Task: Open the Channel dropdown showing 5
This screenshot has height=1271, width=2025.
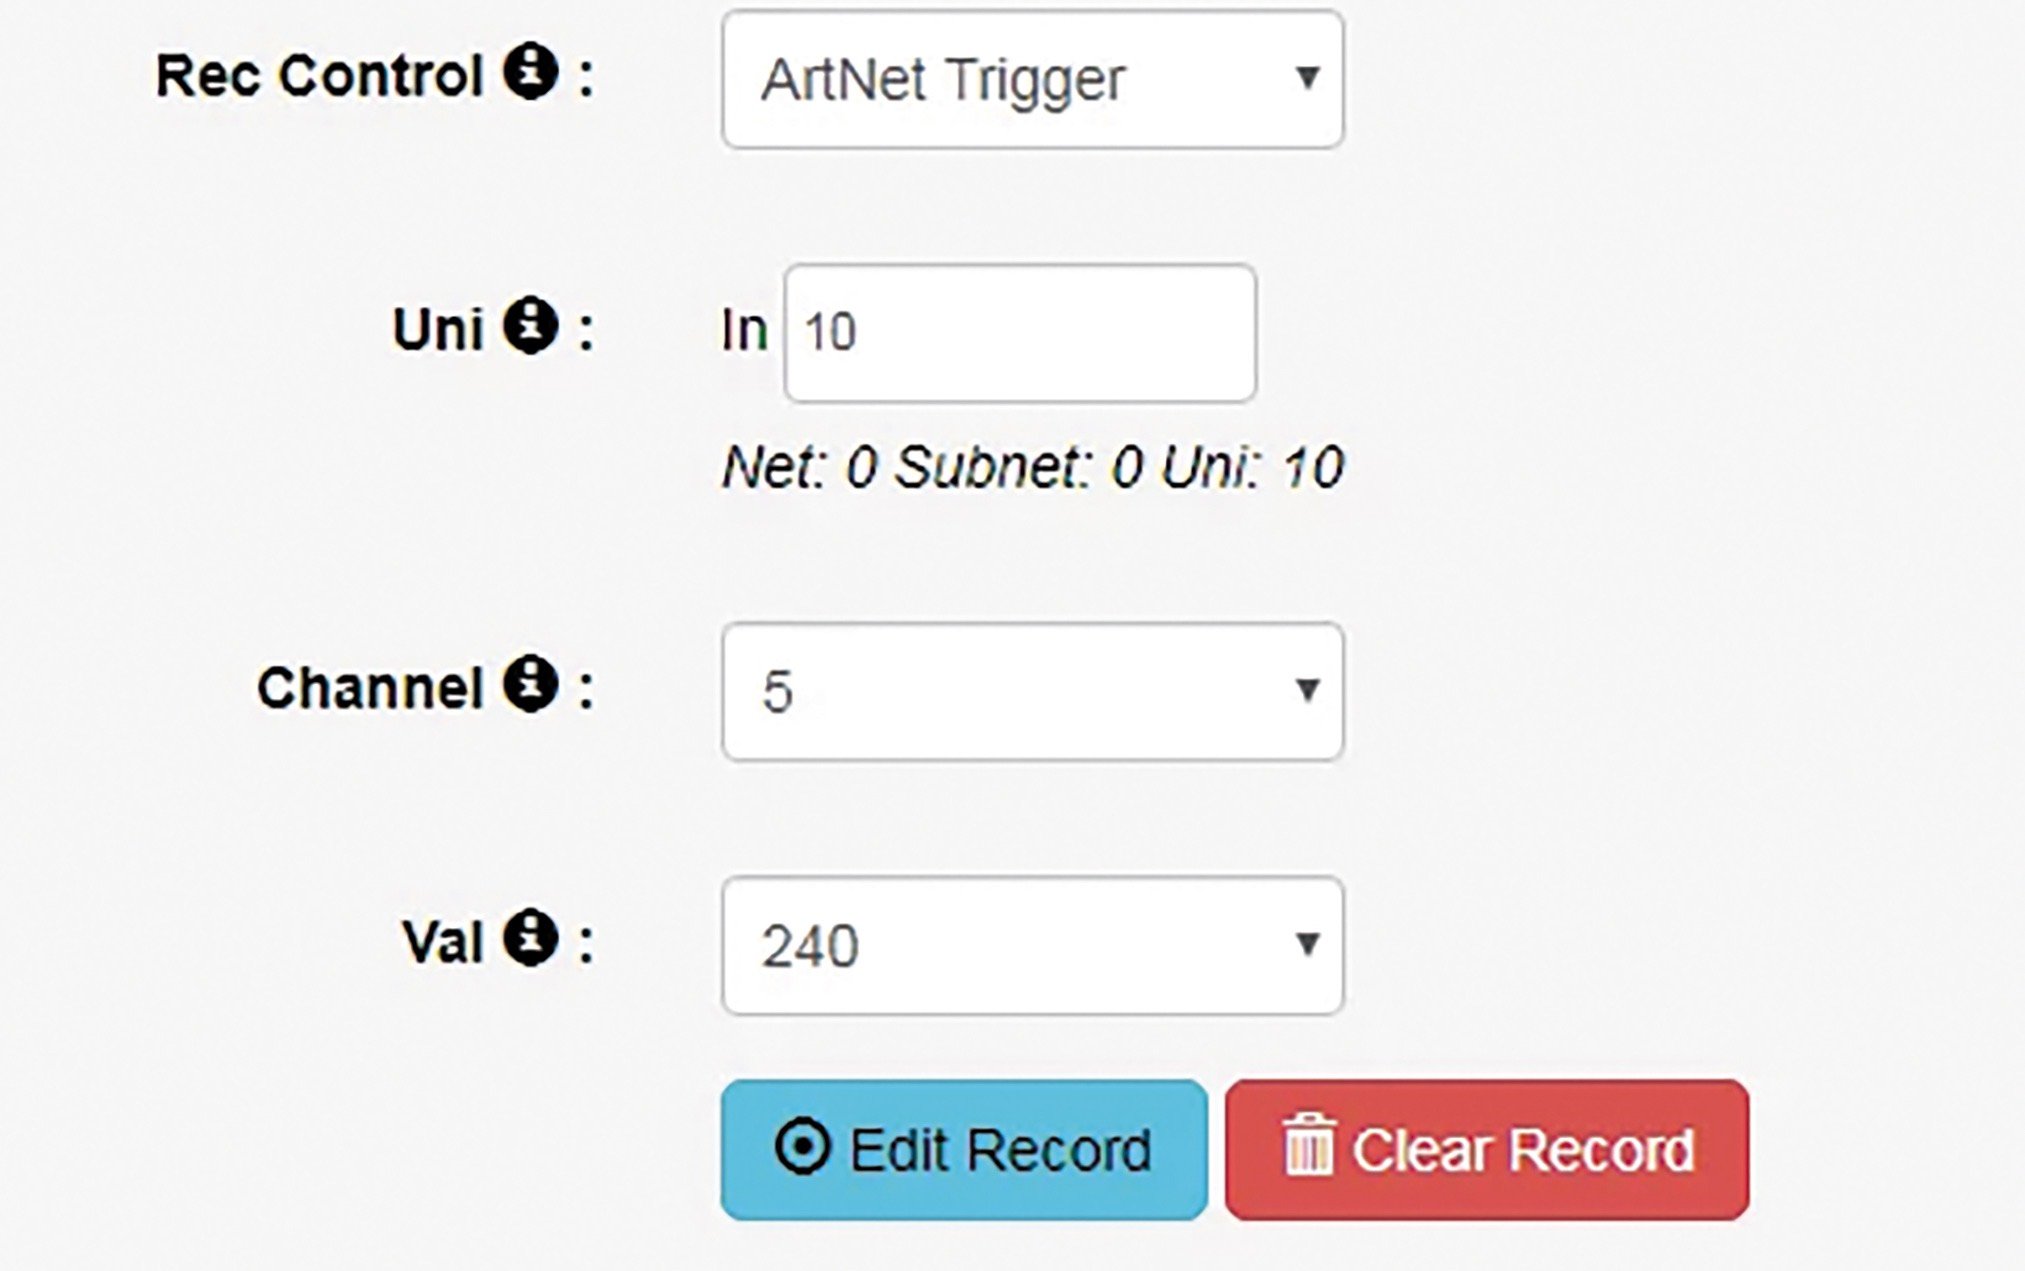Action: pos(1032,692)
